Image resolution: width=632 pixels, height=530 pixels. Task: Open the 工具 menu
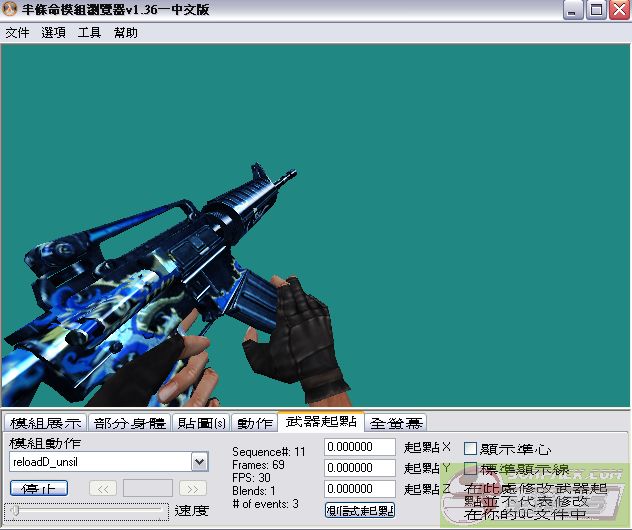pos(90,32)
